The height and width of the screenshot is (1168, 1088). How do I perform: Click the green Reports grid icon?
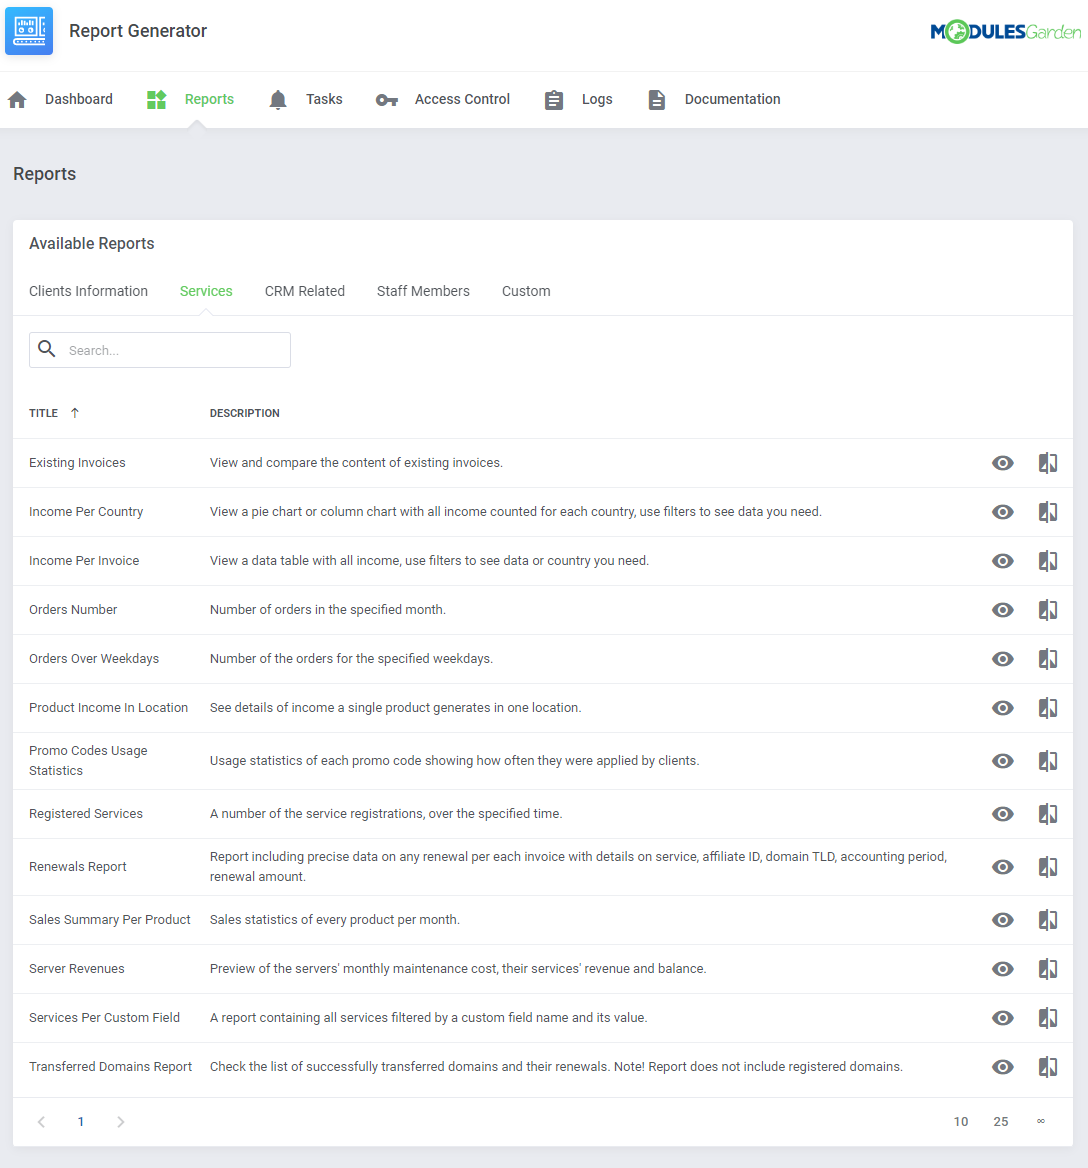coord(156,100)
